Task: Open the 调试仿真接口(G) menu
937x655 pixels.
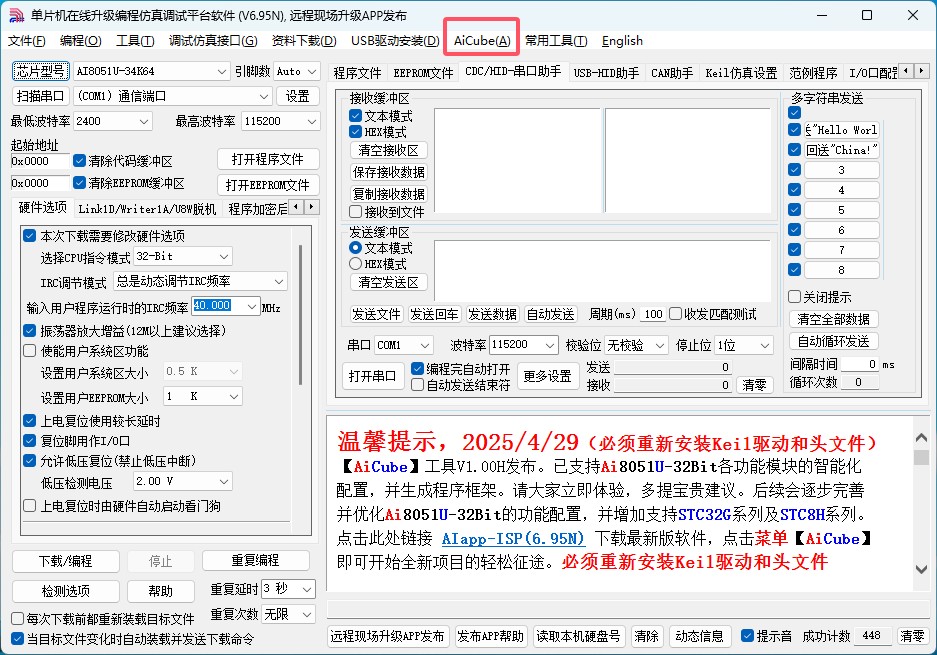Action: point(213,41)
